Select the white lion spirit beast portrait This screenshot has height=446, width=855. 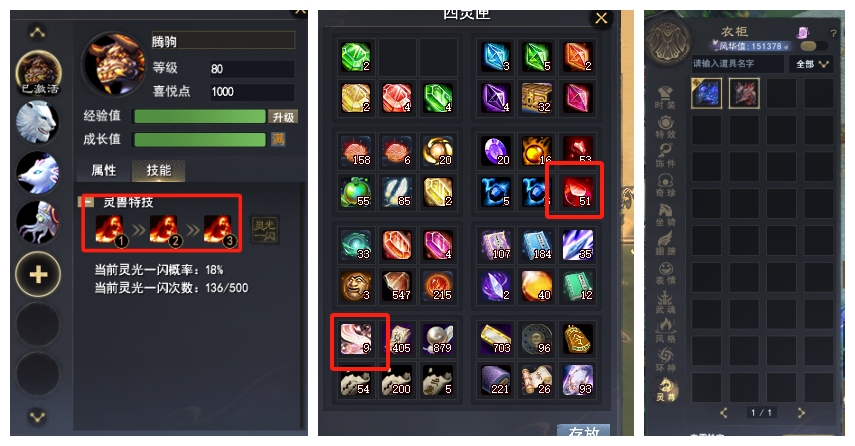click(37, 122)
